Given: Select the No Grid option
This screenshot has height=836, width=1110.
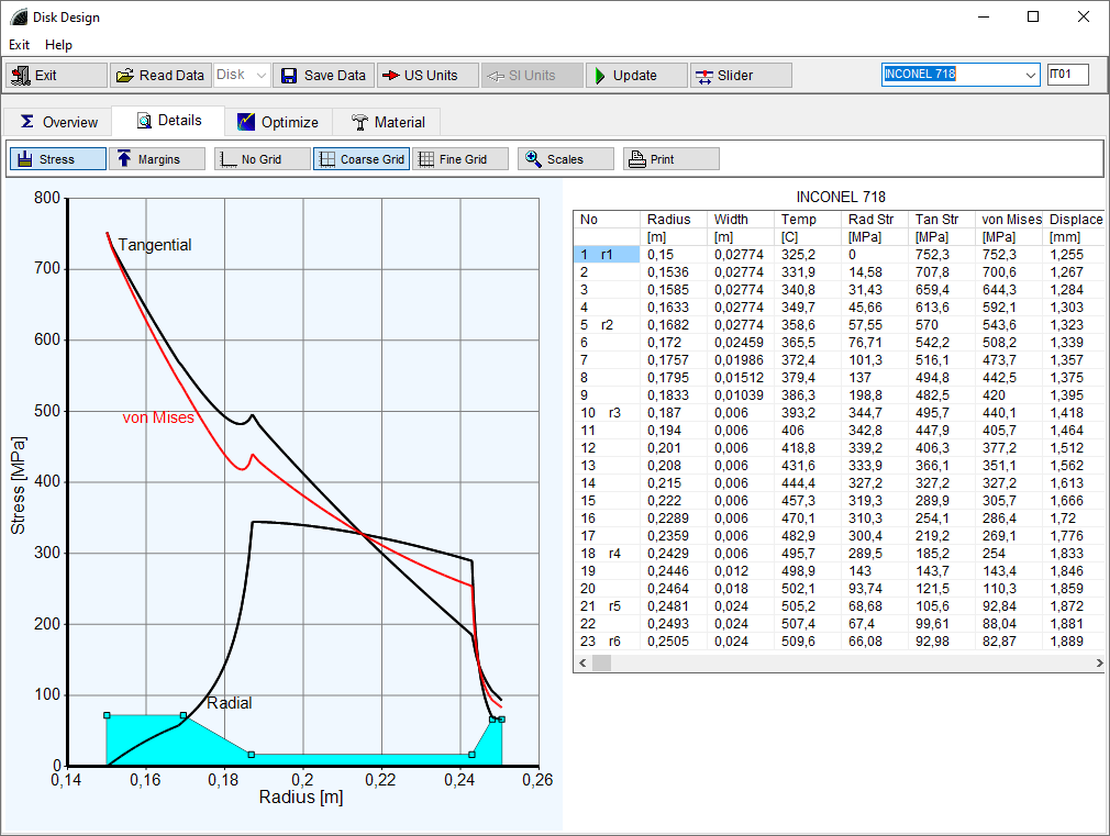Looking at the screenshot, I should click(x=263, y=159).
